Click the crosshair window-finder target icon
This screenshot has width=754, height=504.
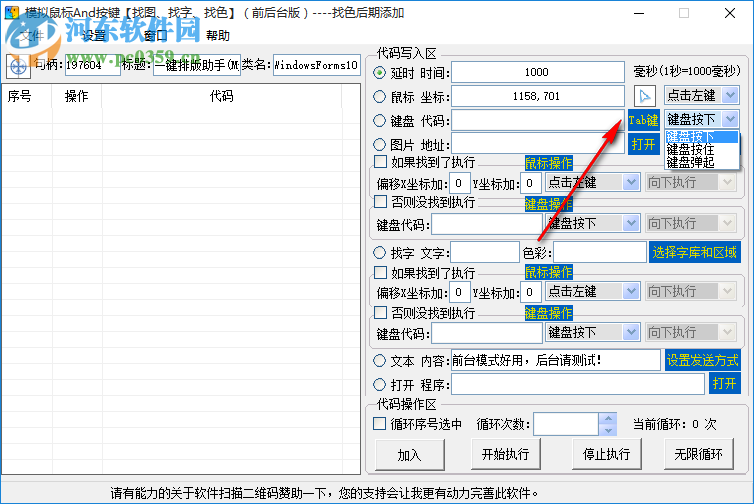click(x=18, y=66)
